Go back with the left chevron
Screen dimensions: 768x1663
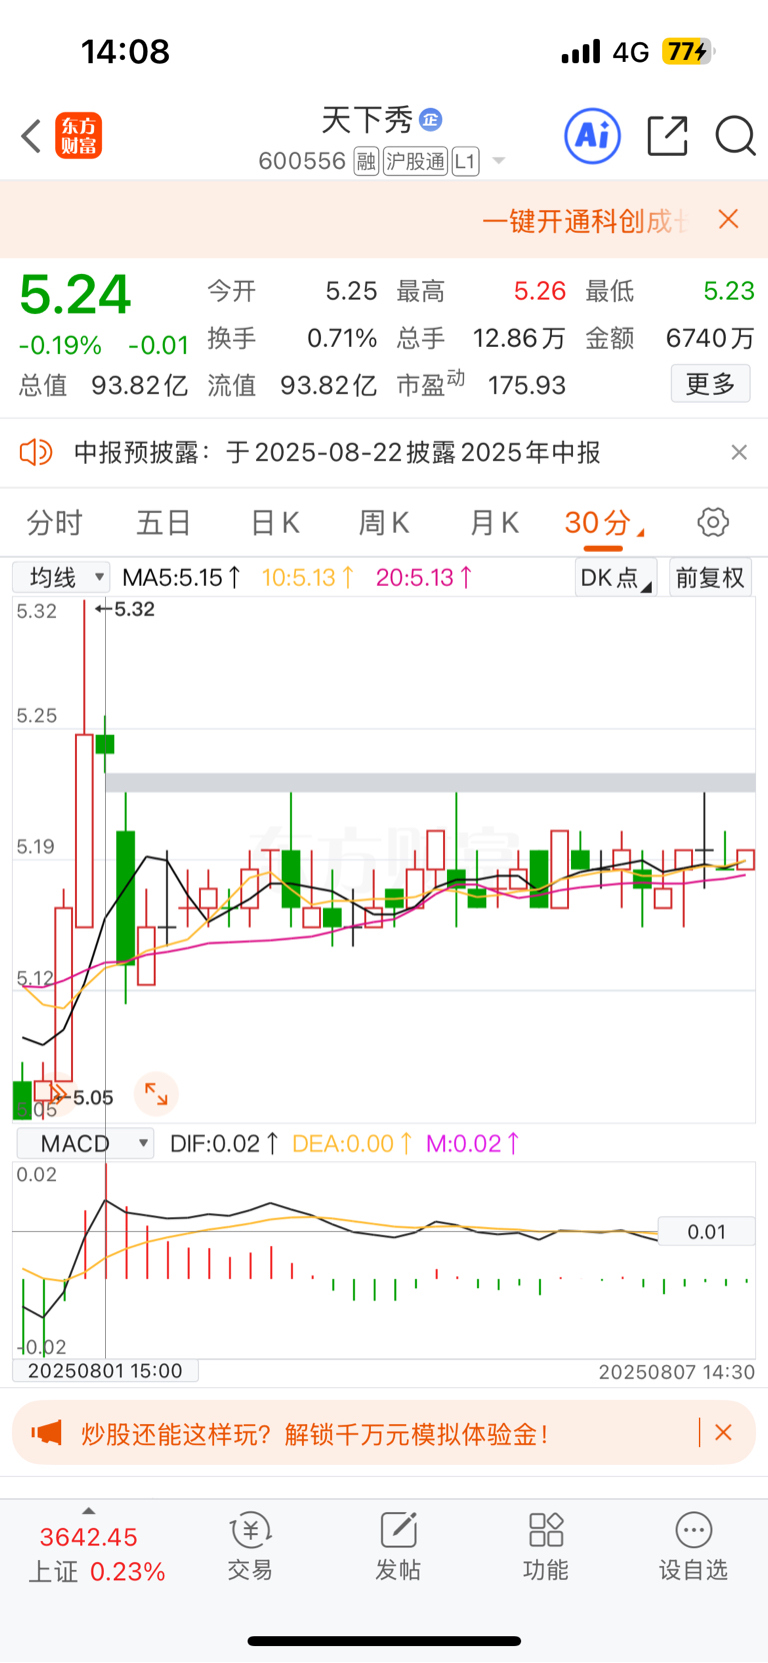31,136
